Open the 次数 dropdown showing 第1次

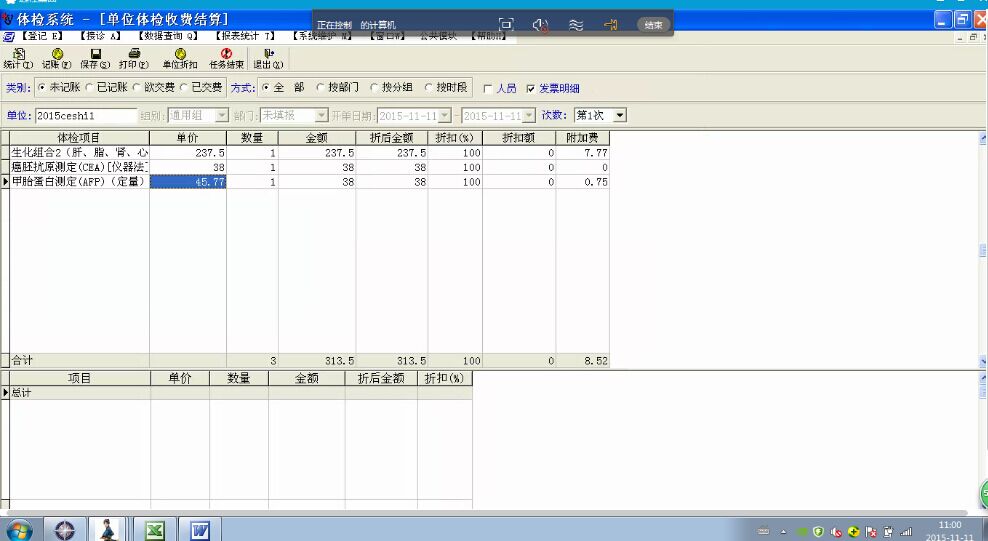pyautogui.click(x=620, y=115)
